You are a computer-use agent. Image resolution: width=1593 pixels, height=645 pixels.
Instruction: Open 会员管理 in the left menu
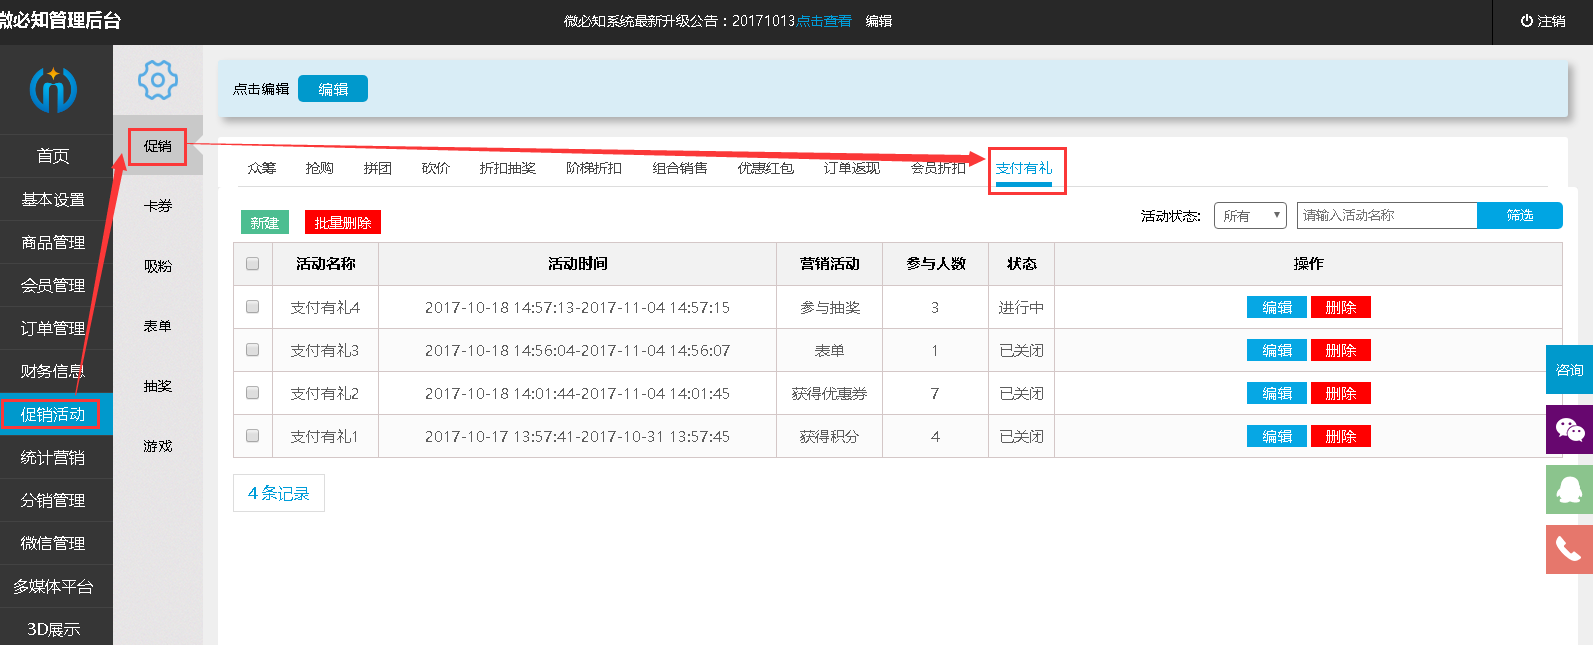pos(53,286)
